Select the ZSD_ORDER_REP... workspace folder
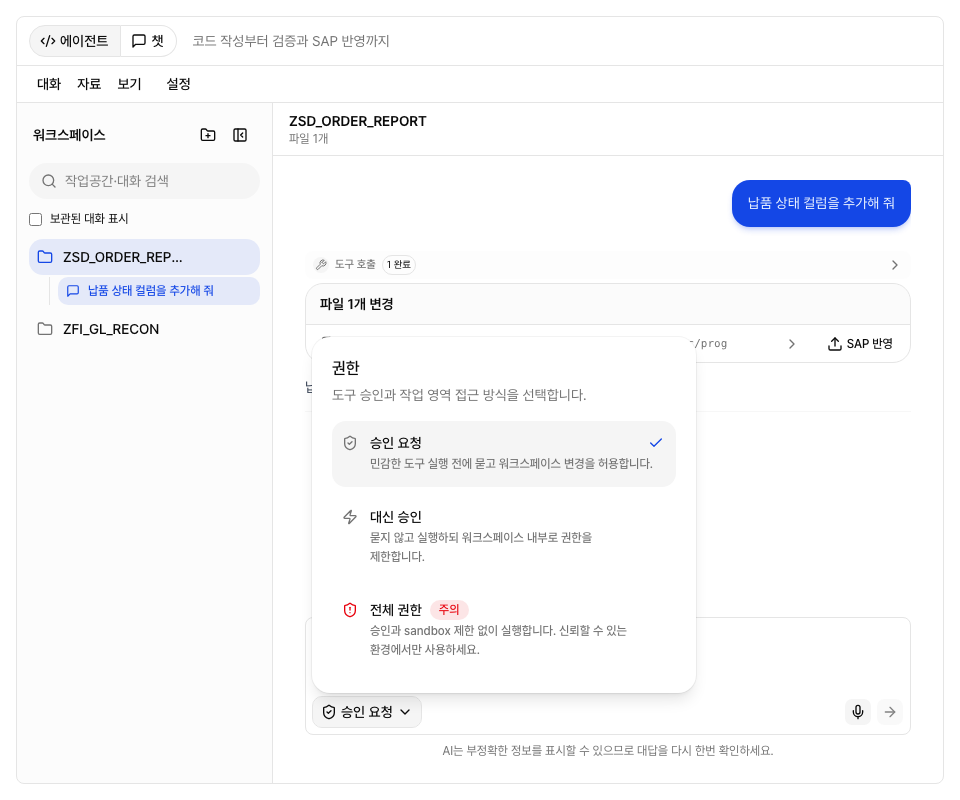The image size is (960, 800). pyautogui.click(x=144, y=257)
